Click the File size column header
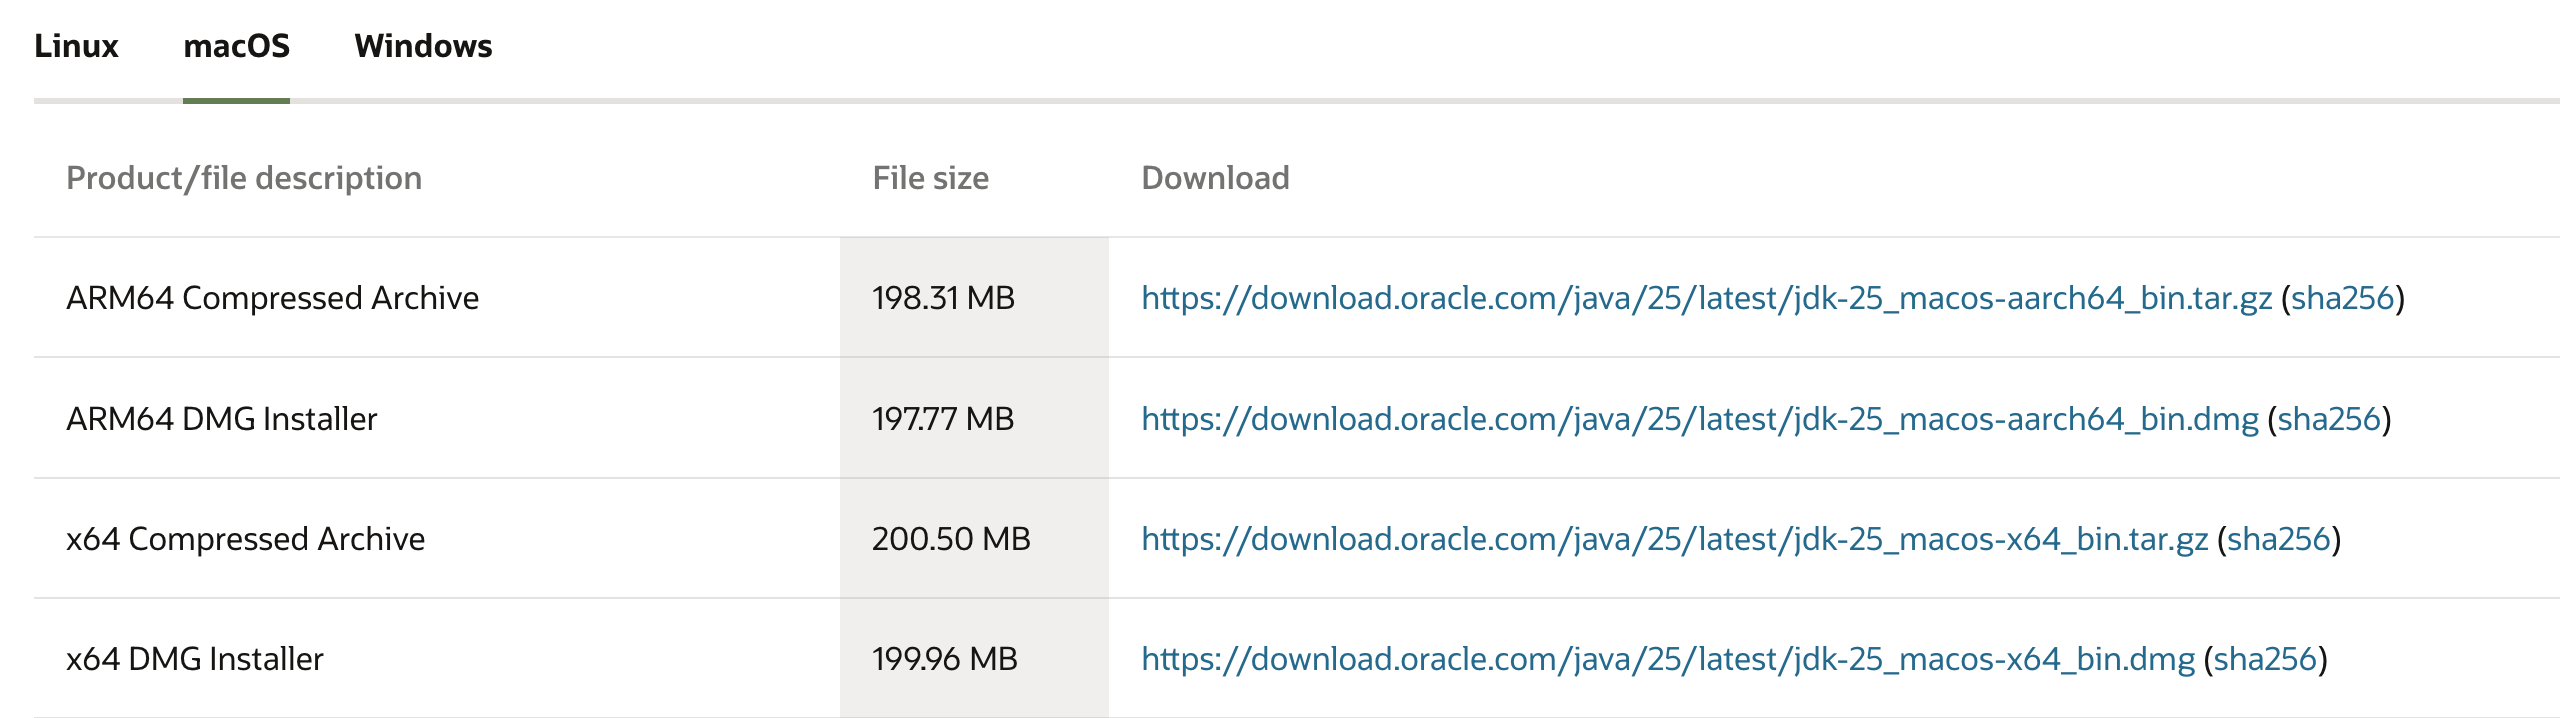The height and width of the screenshot is (718, 2560). pos(930,178)
